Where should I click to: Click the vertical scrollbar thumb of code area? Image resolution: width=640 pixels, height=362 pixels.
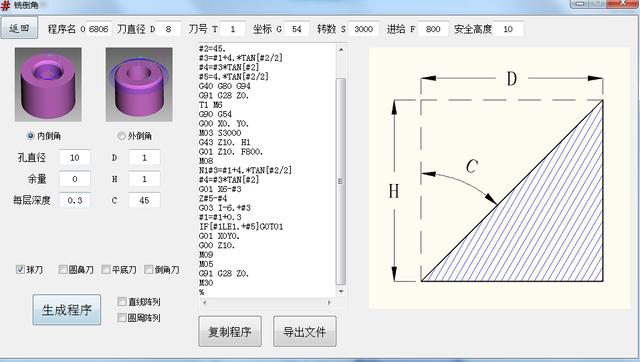pos(341,181)
